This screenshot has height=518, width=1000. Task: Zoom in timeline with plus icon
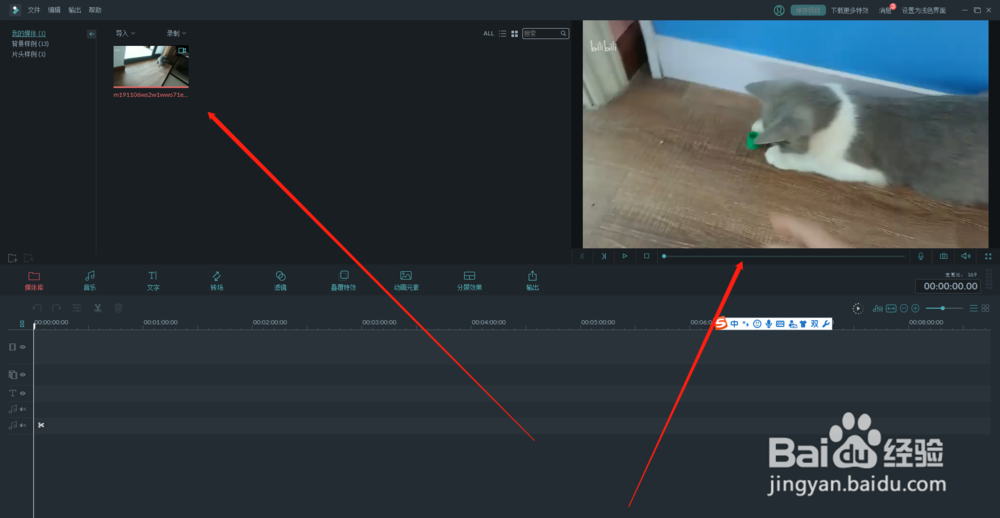pos(915,308)
